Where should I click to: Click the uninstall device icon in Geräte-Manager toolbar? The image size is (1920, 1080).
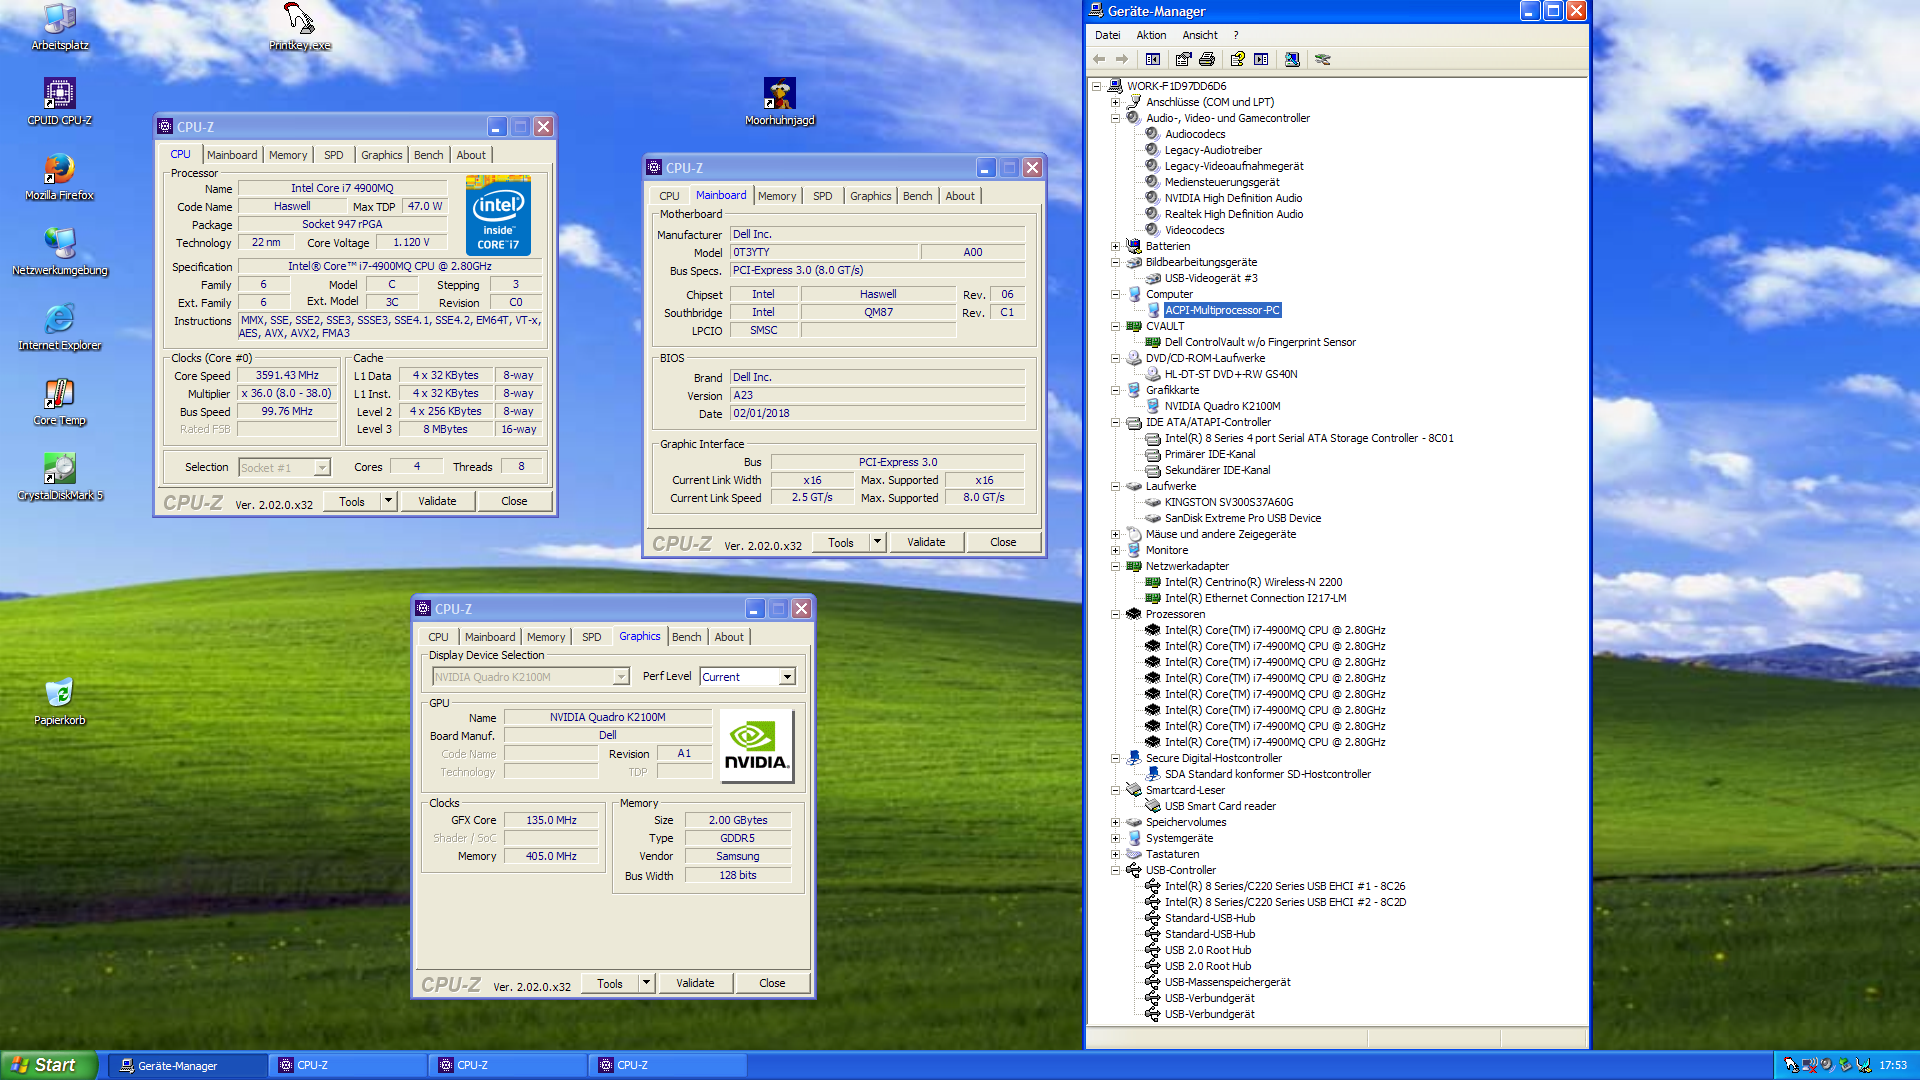[x=1323, y=59]
